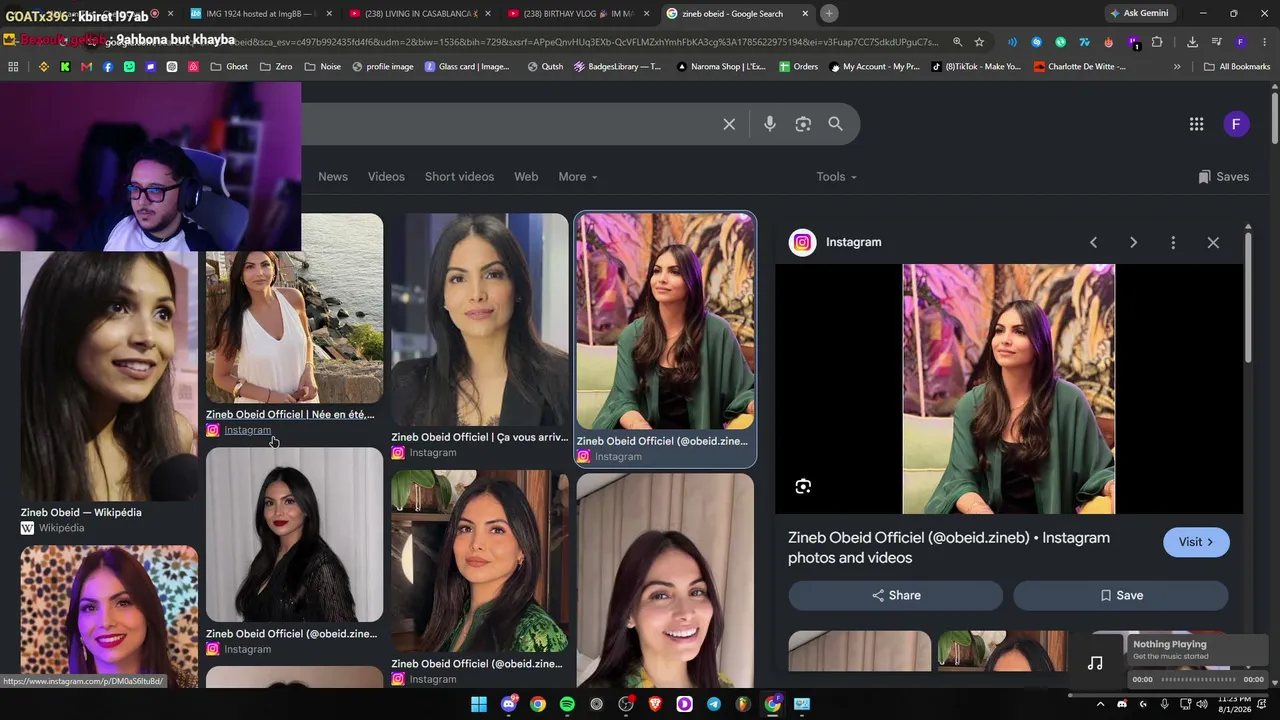Open Ask Gemini in Chrome
Screen dimensions: 1280x720
pos(1138,13)
